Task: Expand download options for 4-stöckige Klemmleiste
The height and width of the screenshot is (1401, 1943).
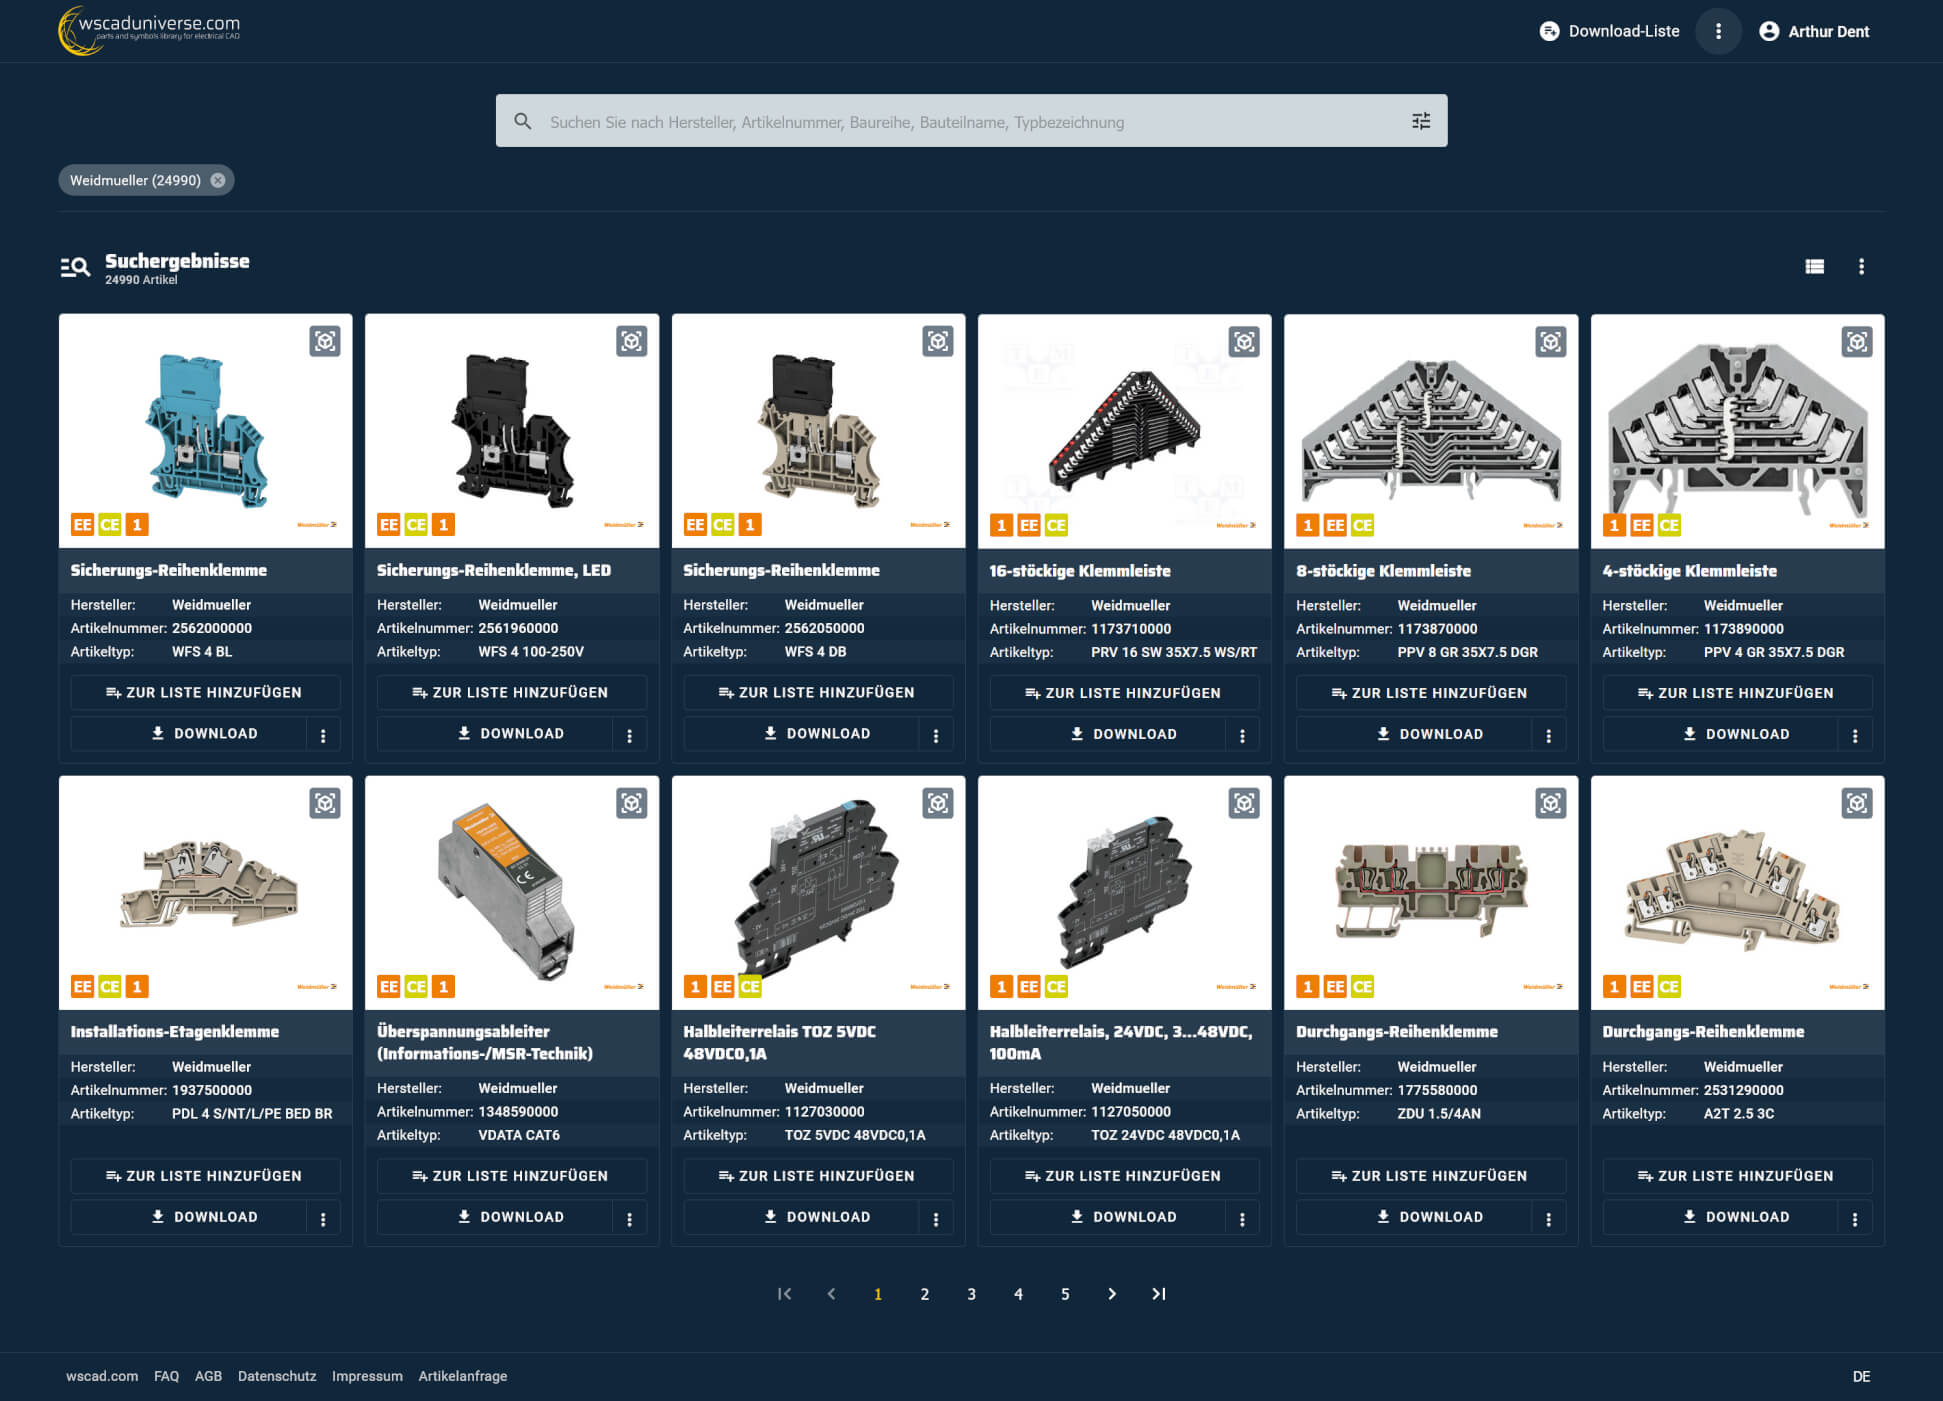Action: click(x=1855, y=735)
